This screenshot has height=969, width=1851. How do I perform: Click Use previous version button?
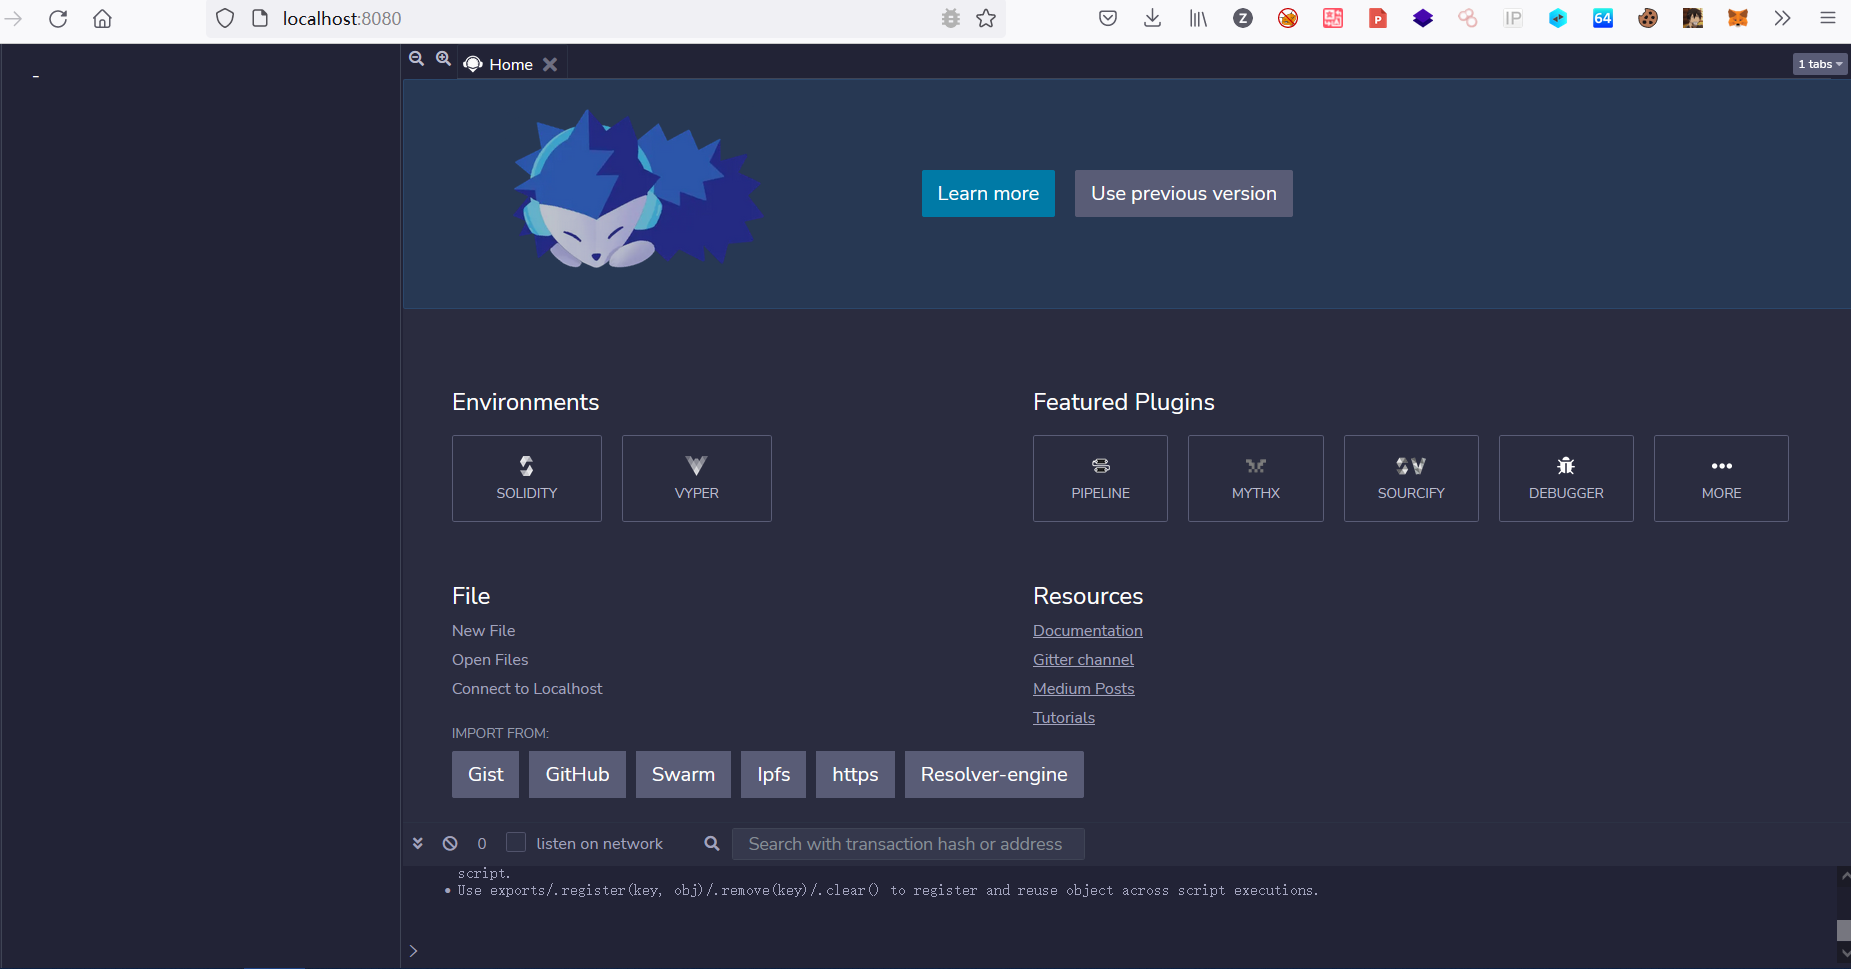pos(1184,193)
